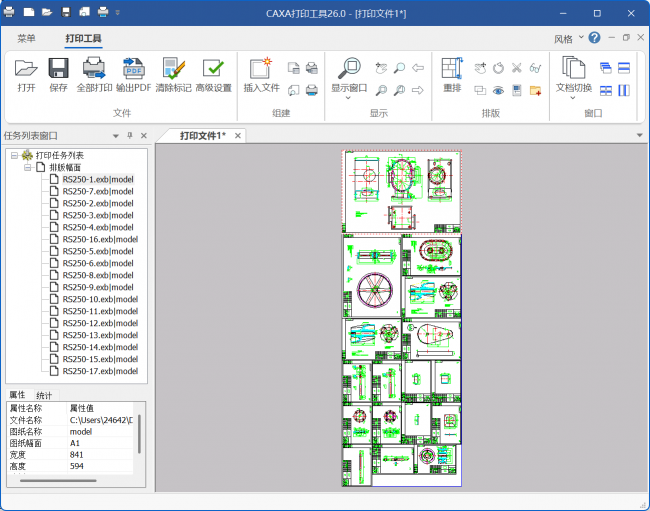
Task: Open quick access toolbar customize dropdown
Action: click(118, 12)
